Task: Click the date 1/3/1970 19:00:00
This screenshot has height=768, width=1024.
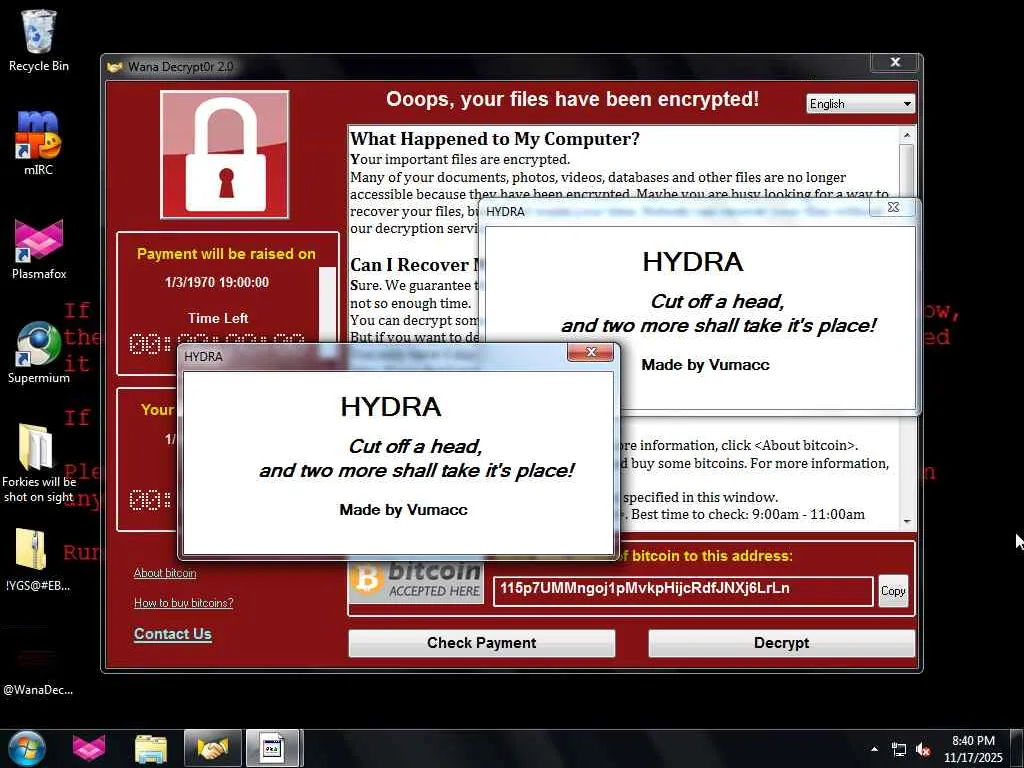Action: 217,282
